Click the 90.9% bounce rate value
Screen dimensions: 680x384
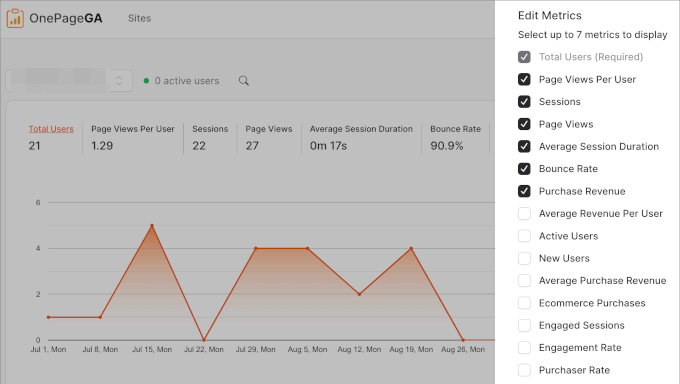447,146
